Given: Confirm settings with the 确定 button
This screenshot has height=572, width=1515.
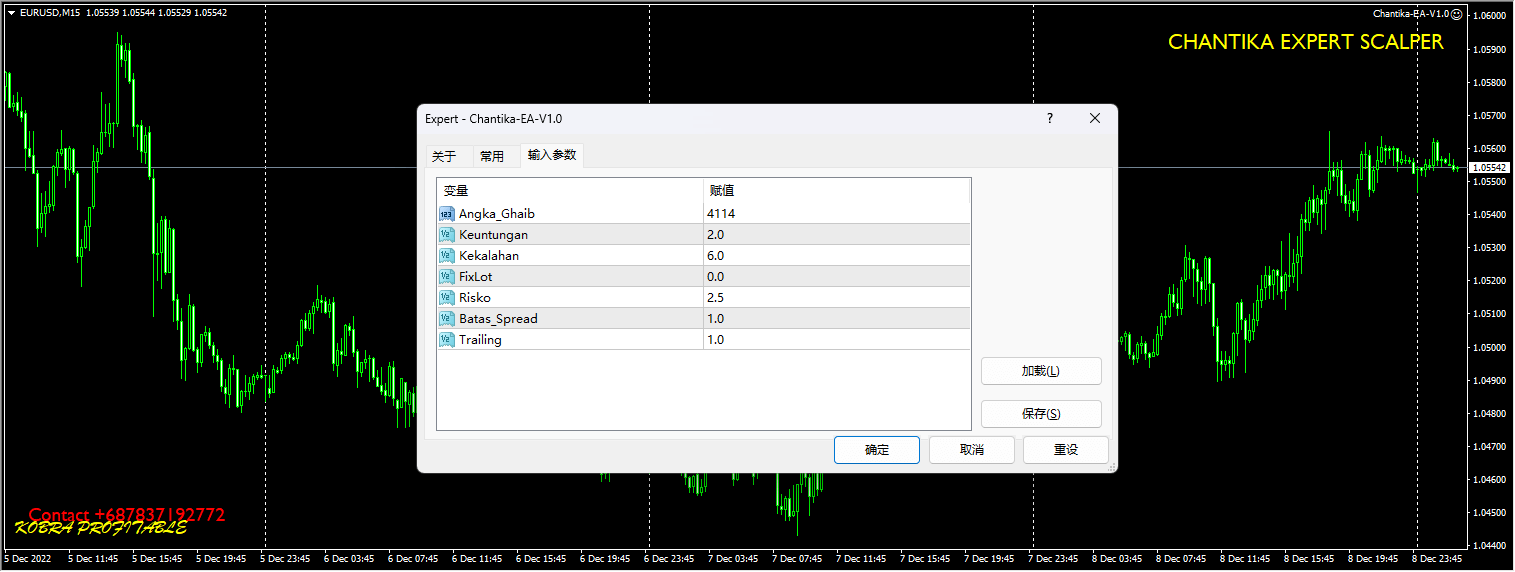Looking at the screenshot, I should tap(877, 450).
